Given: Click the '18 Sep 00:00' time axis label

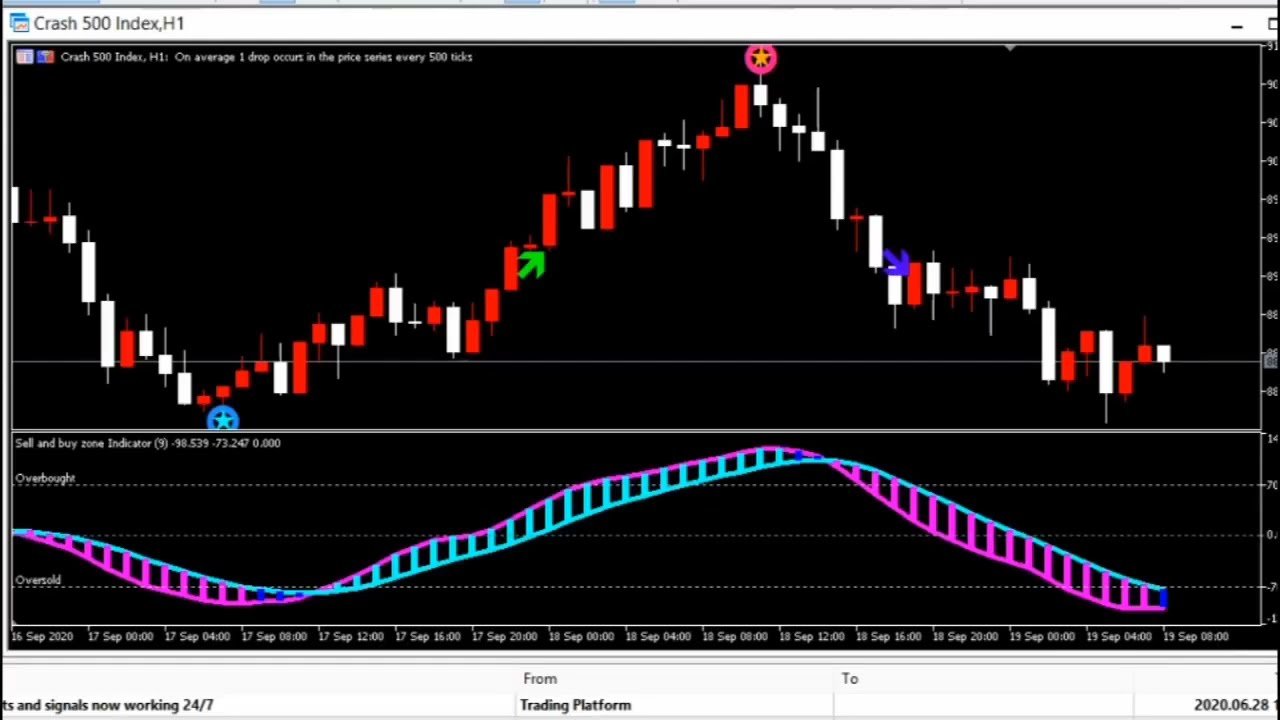Looking at the screenshot, I should coord(582,636).
